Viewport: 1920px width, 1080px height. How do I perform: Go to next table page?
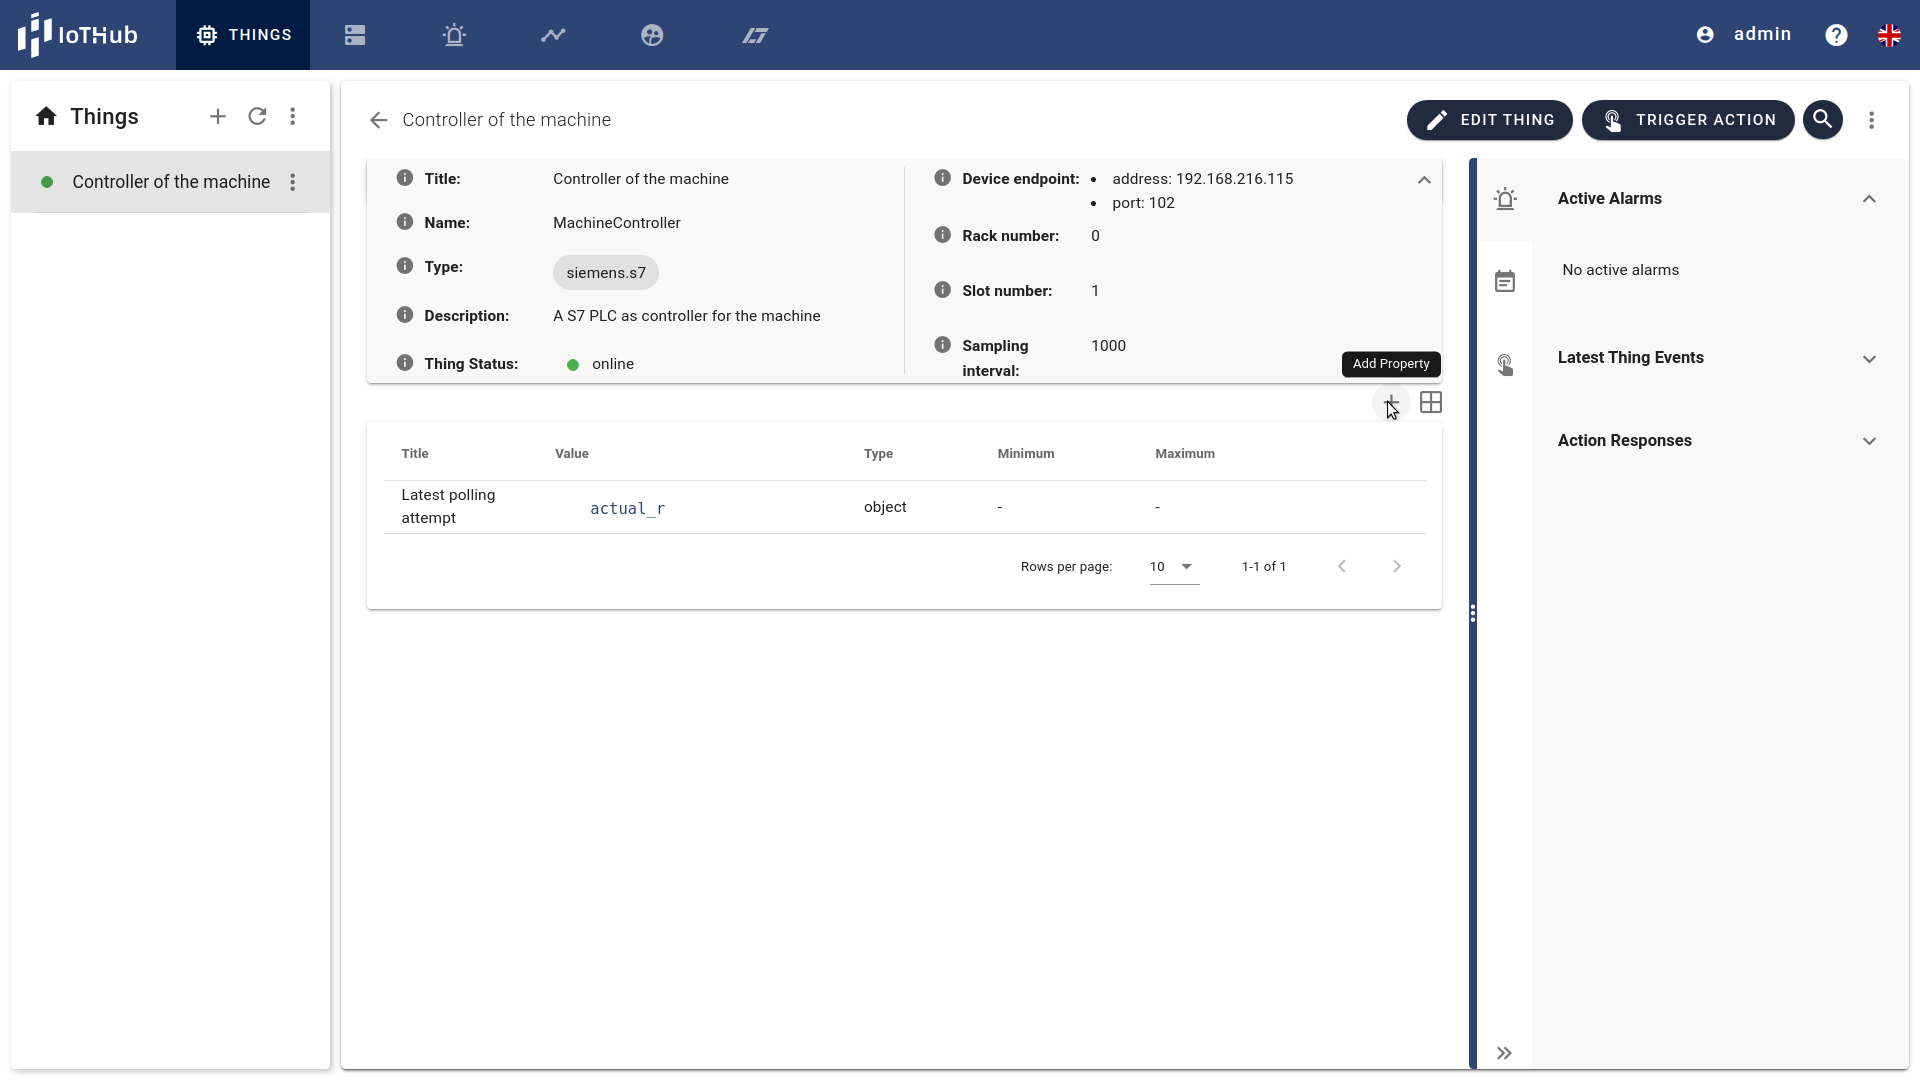pyautogui.click(x=1397, y=567)
